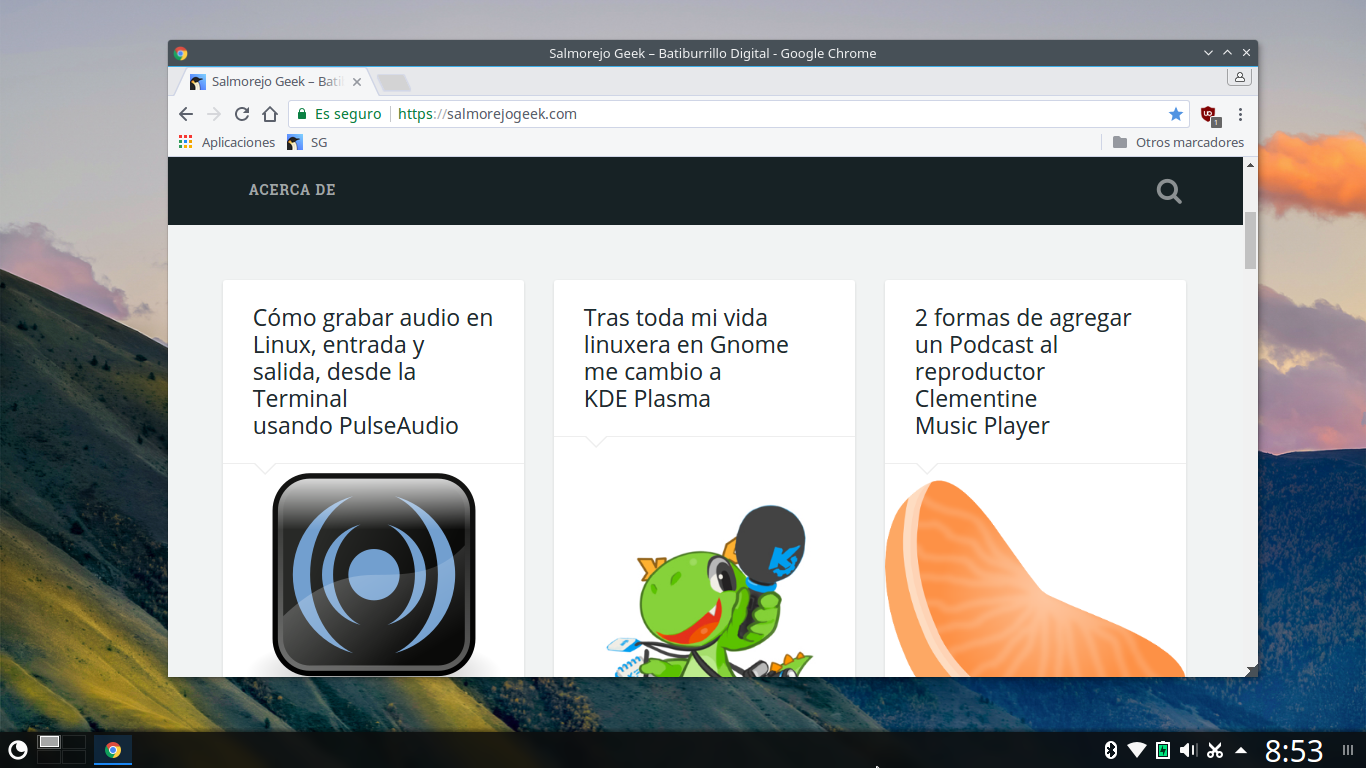Click the browser back arrow button
Screen dimensions: 1366x768
point(186,114)
